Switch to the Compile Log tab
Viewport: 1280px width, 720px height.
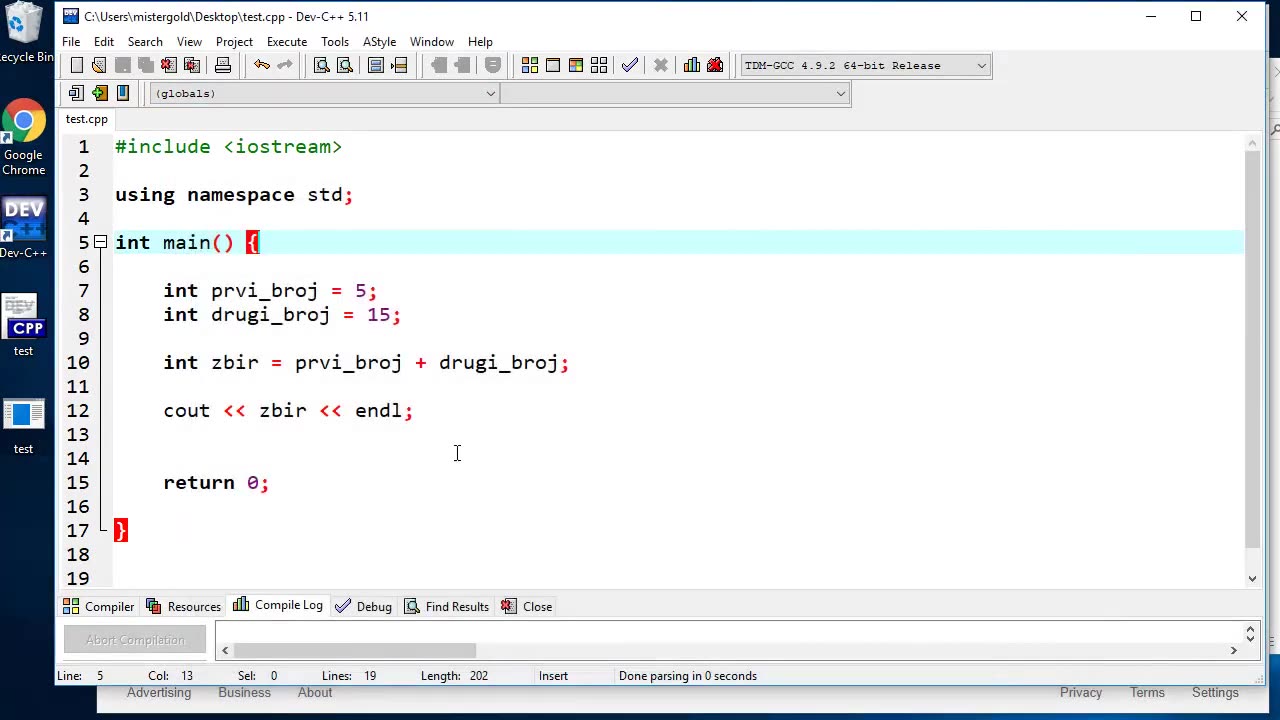(278, 606)
